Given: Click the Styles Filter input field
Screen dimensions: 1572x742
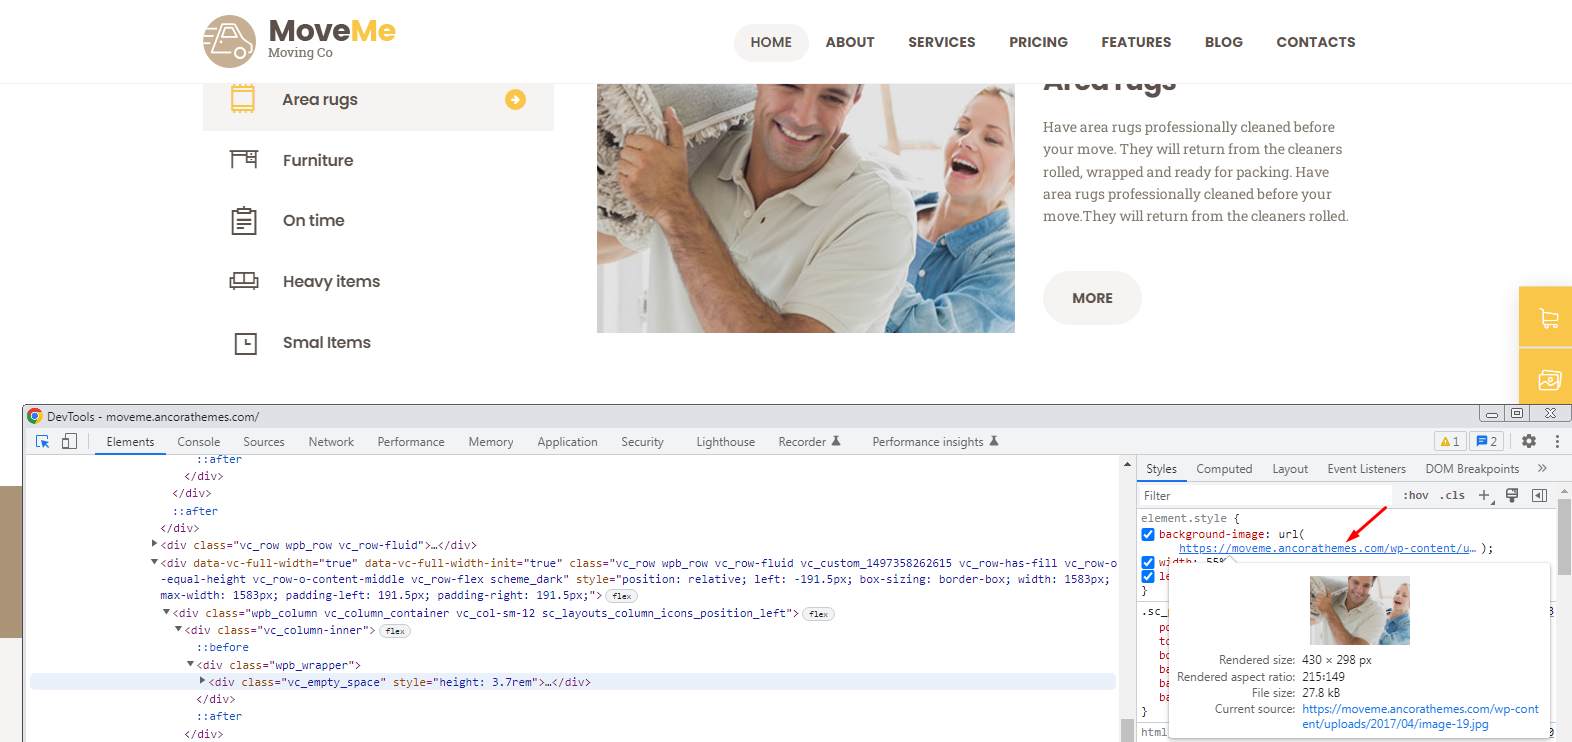Looking at the screenshot, I should coord(1265,495).
